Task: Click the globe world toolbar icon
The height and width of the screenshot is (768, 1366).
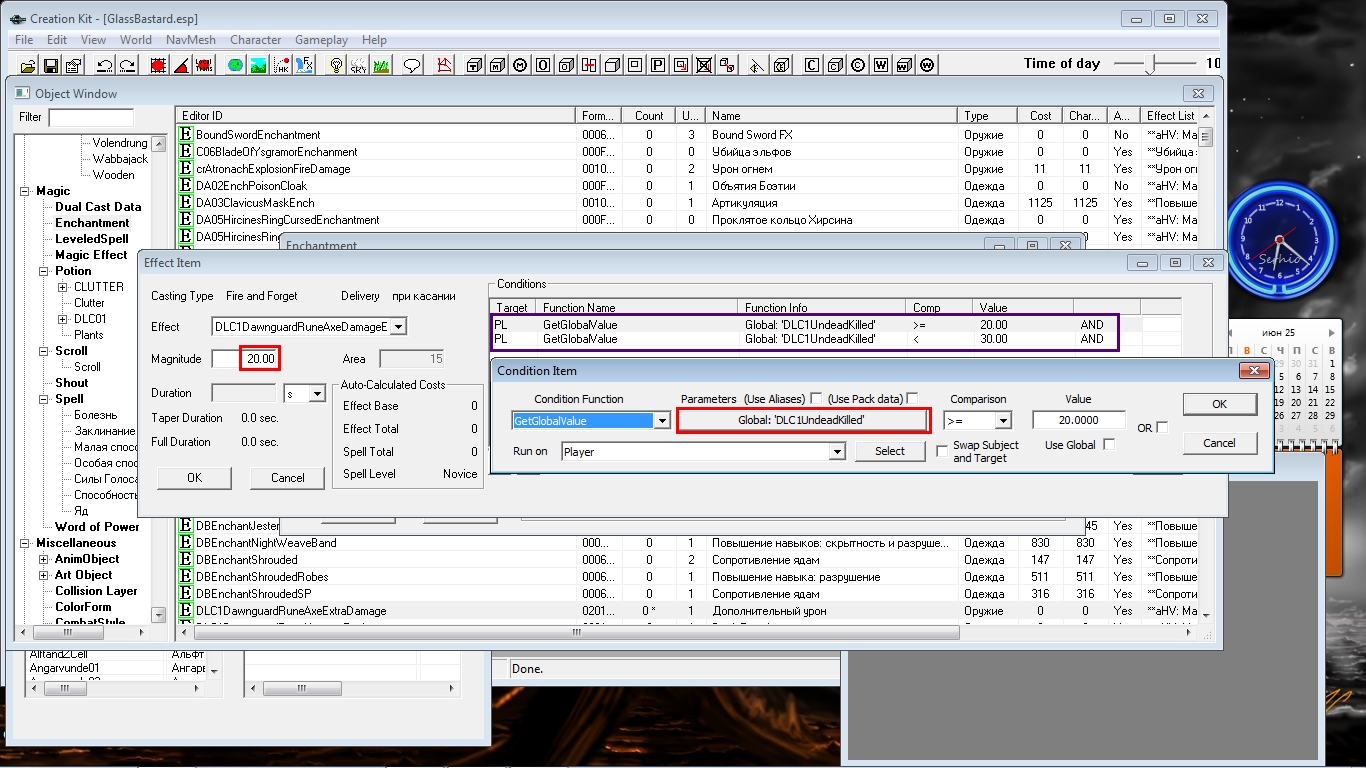Action: tap(235, 66)
